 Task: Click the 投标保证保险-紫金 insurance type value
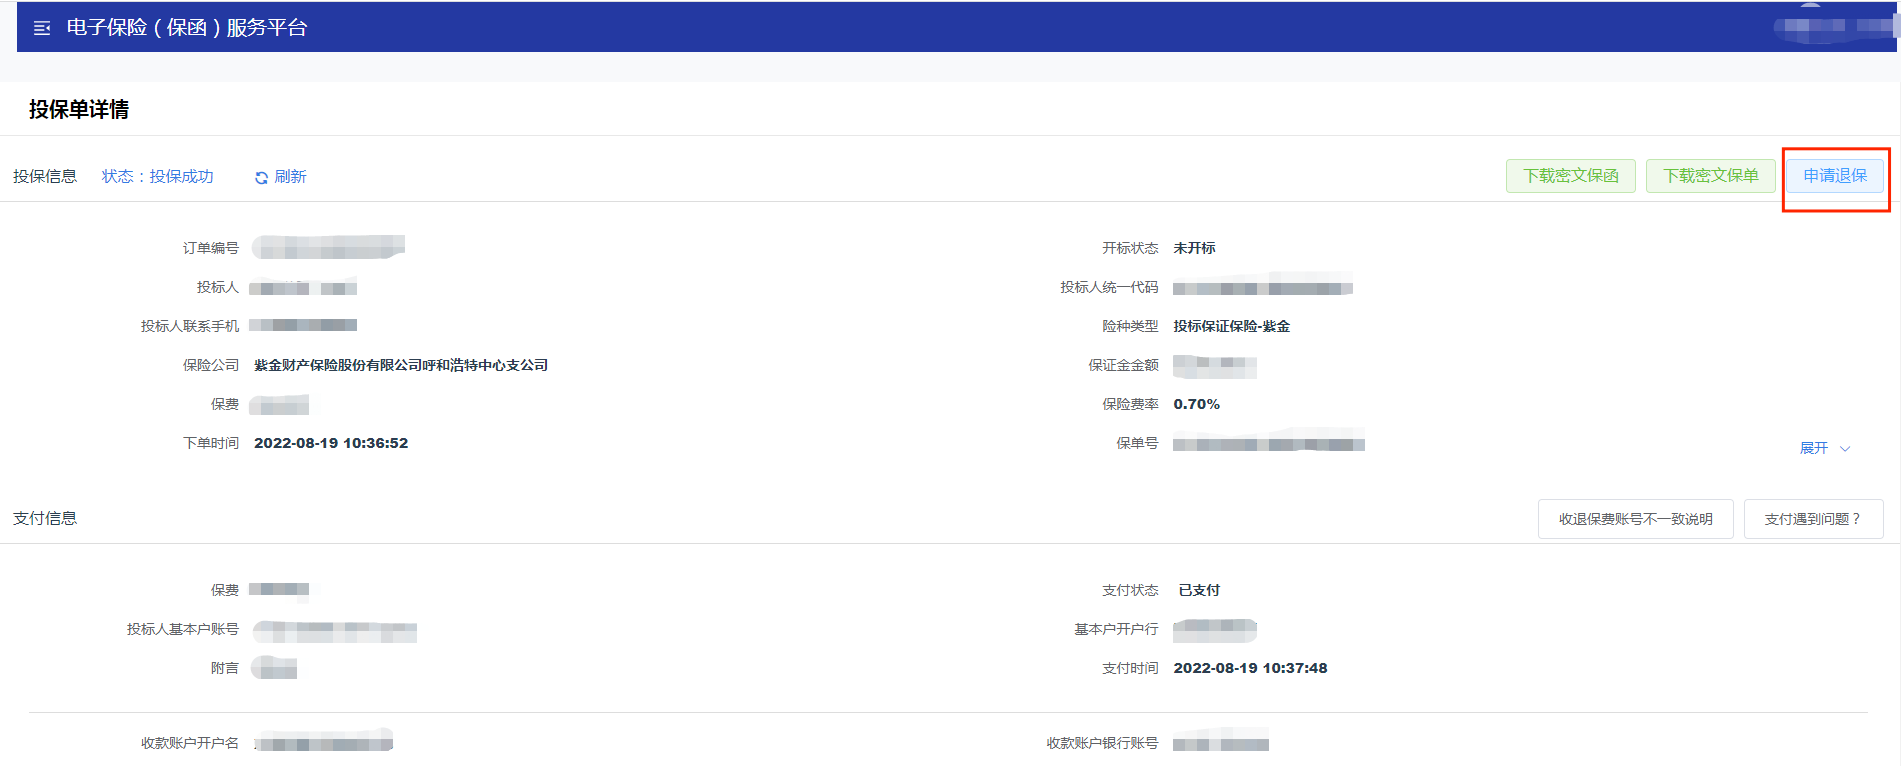(1232, 326)
